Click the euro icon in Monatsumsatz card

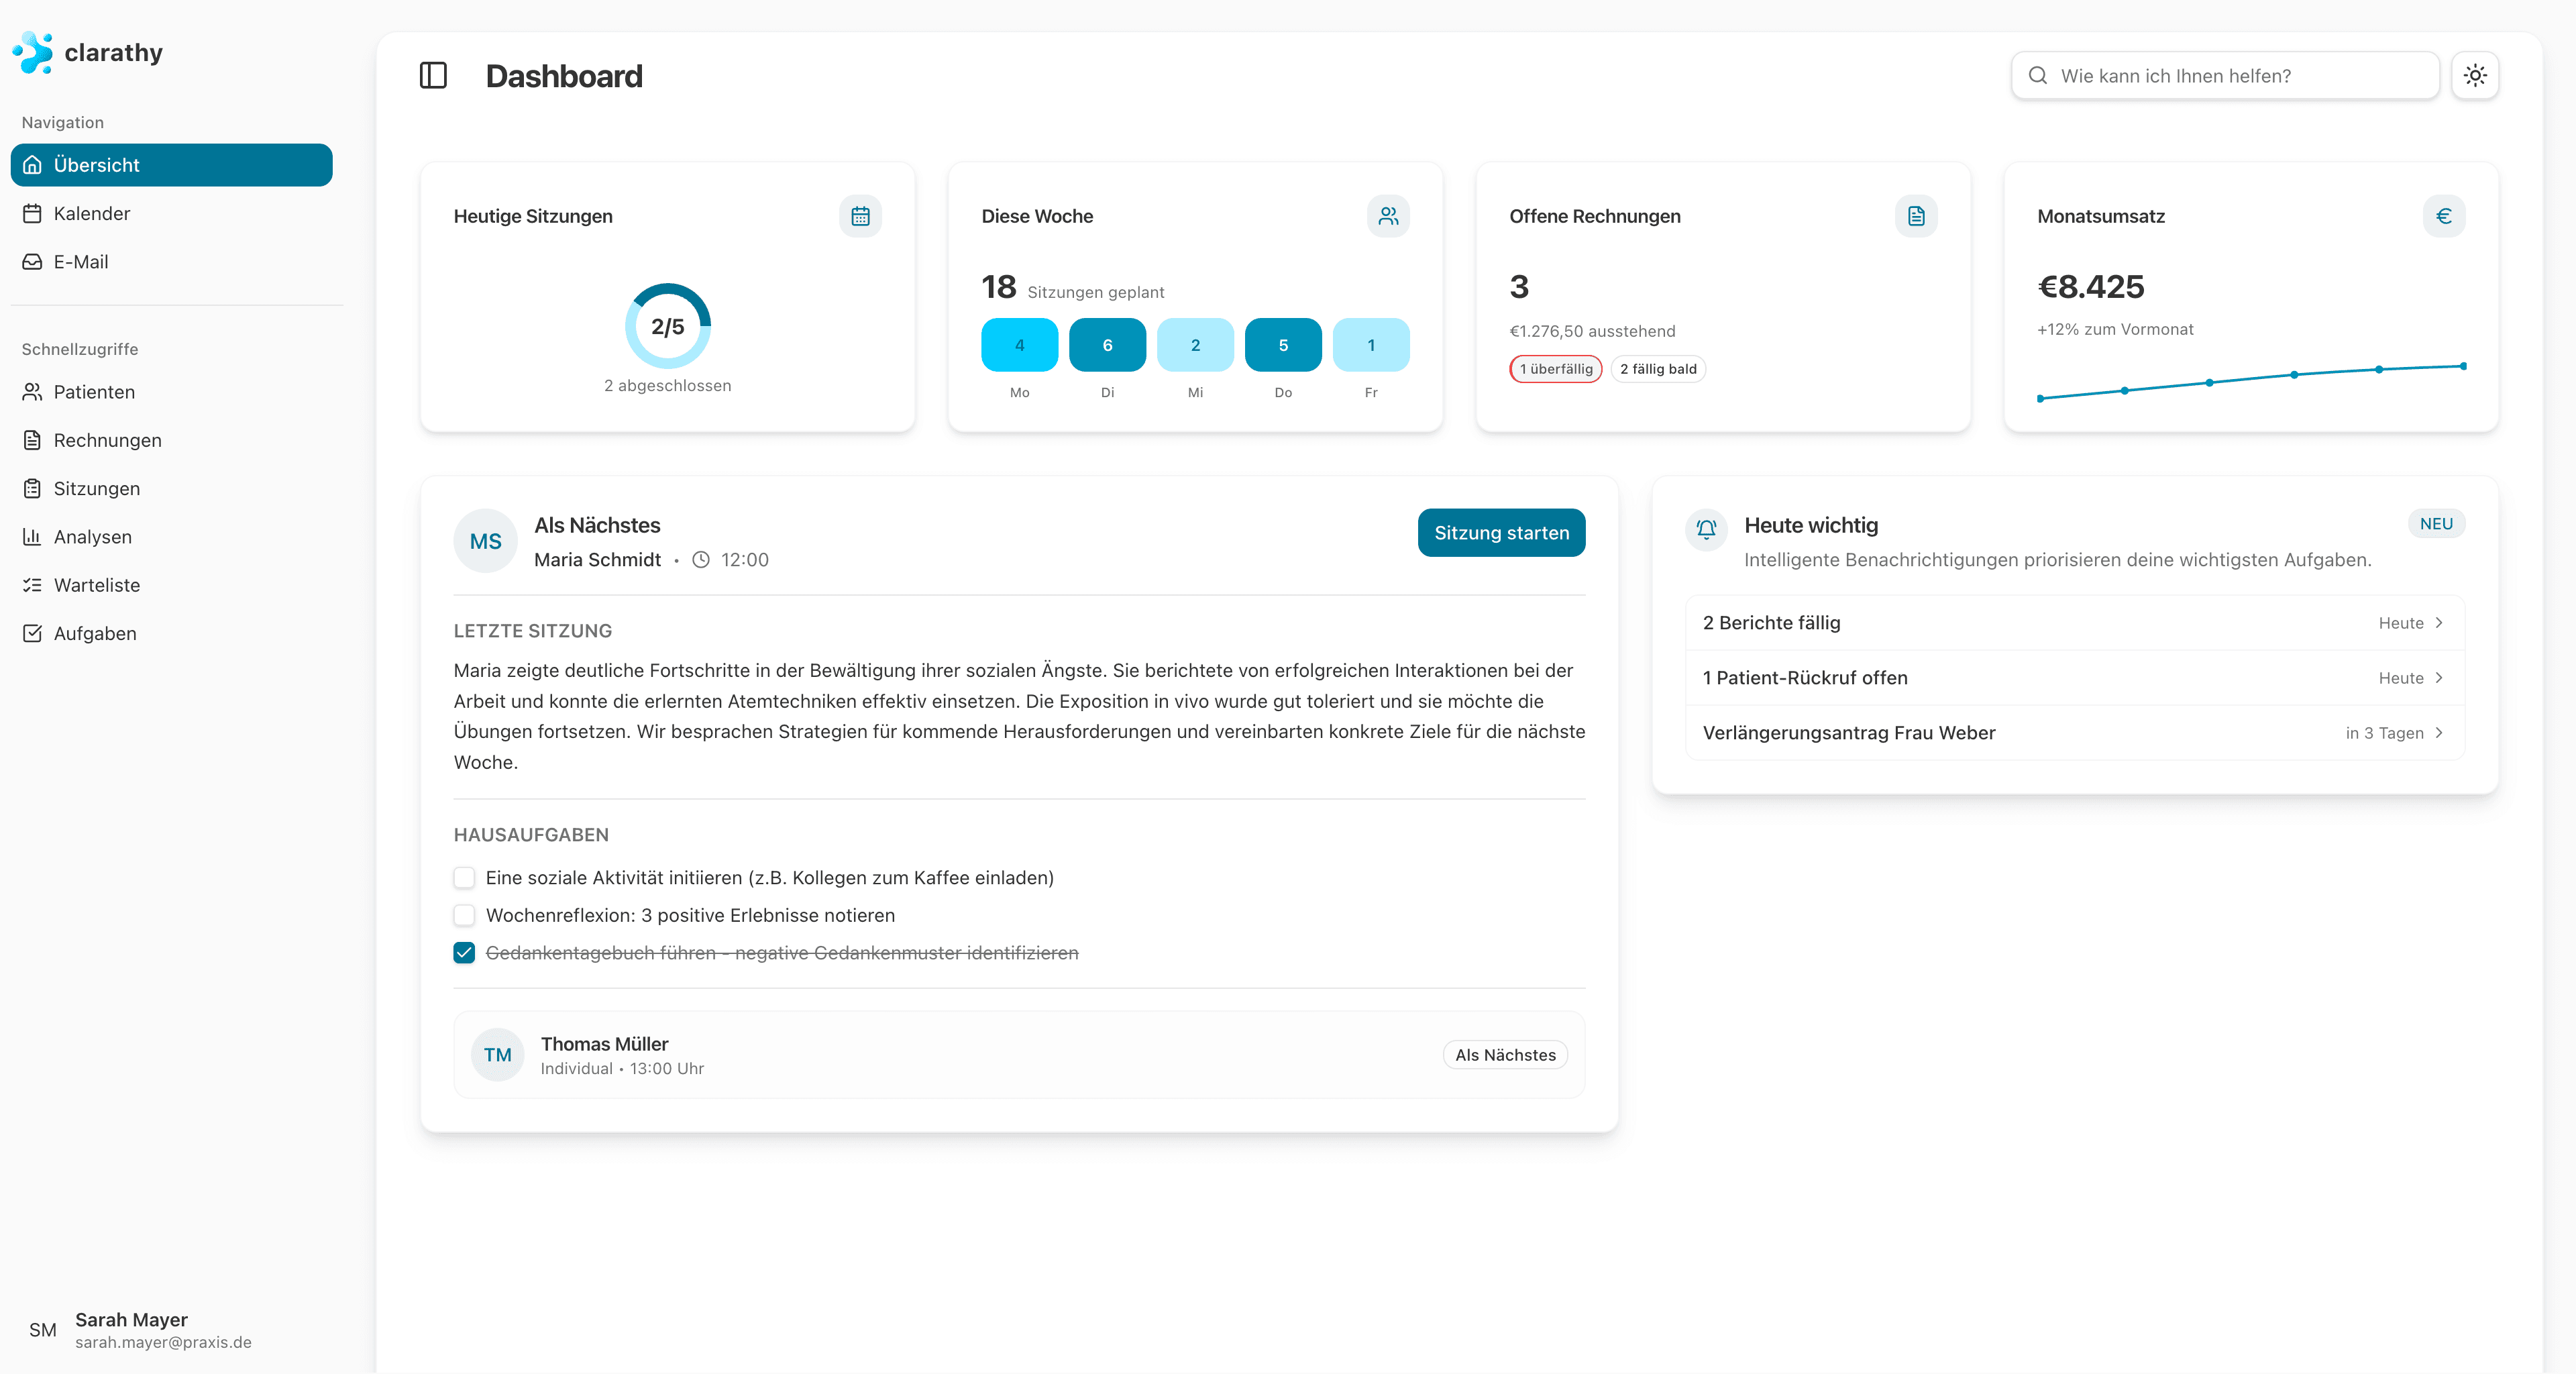2444,216
